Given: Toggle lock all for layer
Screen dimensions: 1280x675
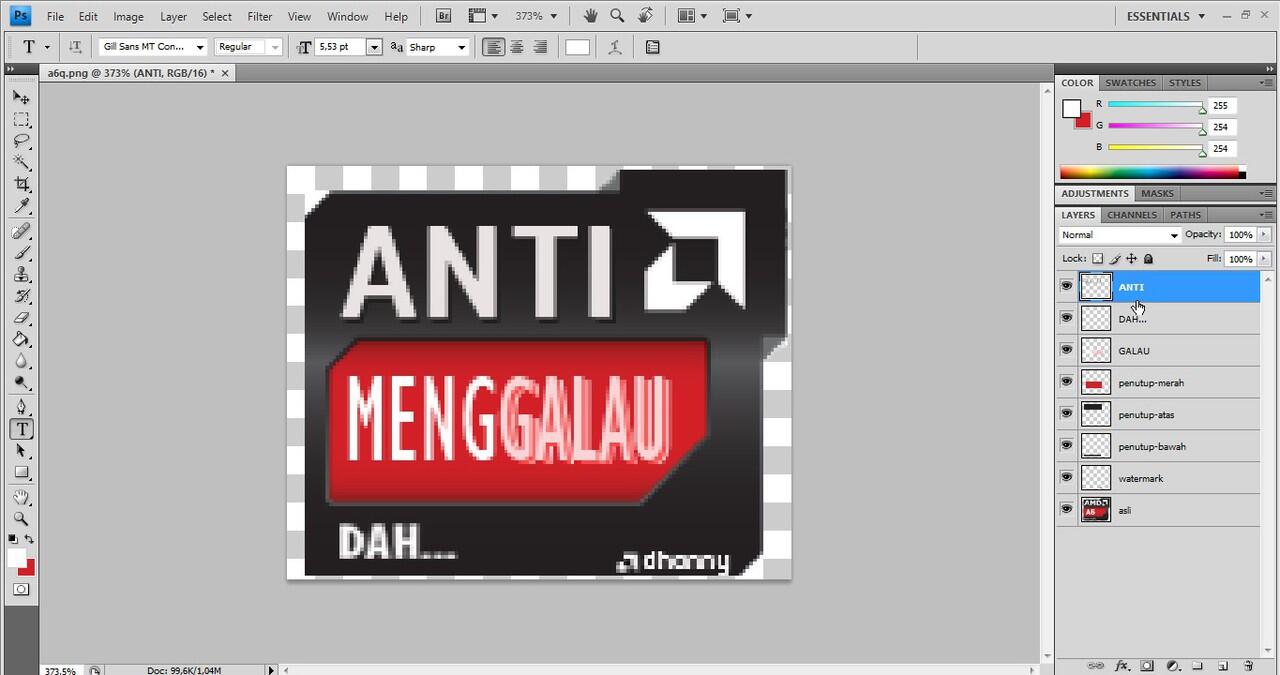Looking at the screenshot, I should click(1148, 258).
